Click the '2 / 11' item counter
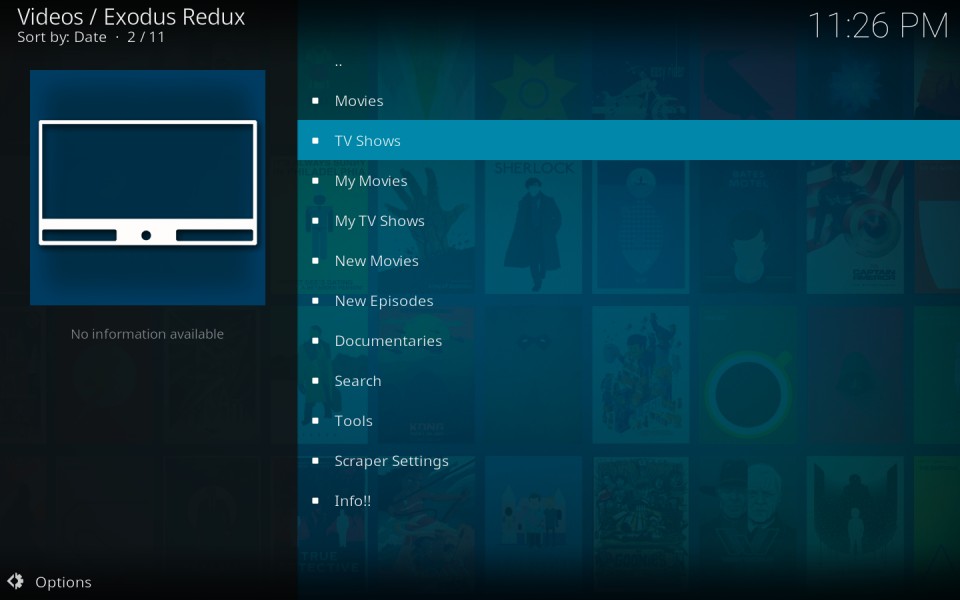This screenshot has width=960, height=600. click(x=146, y=37)
